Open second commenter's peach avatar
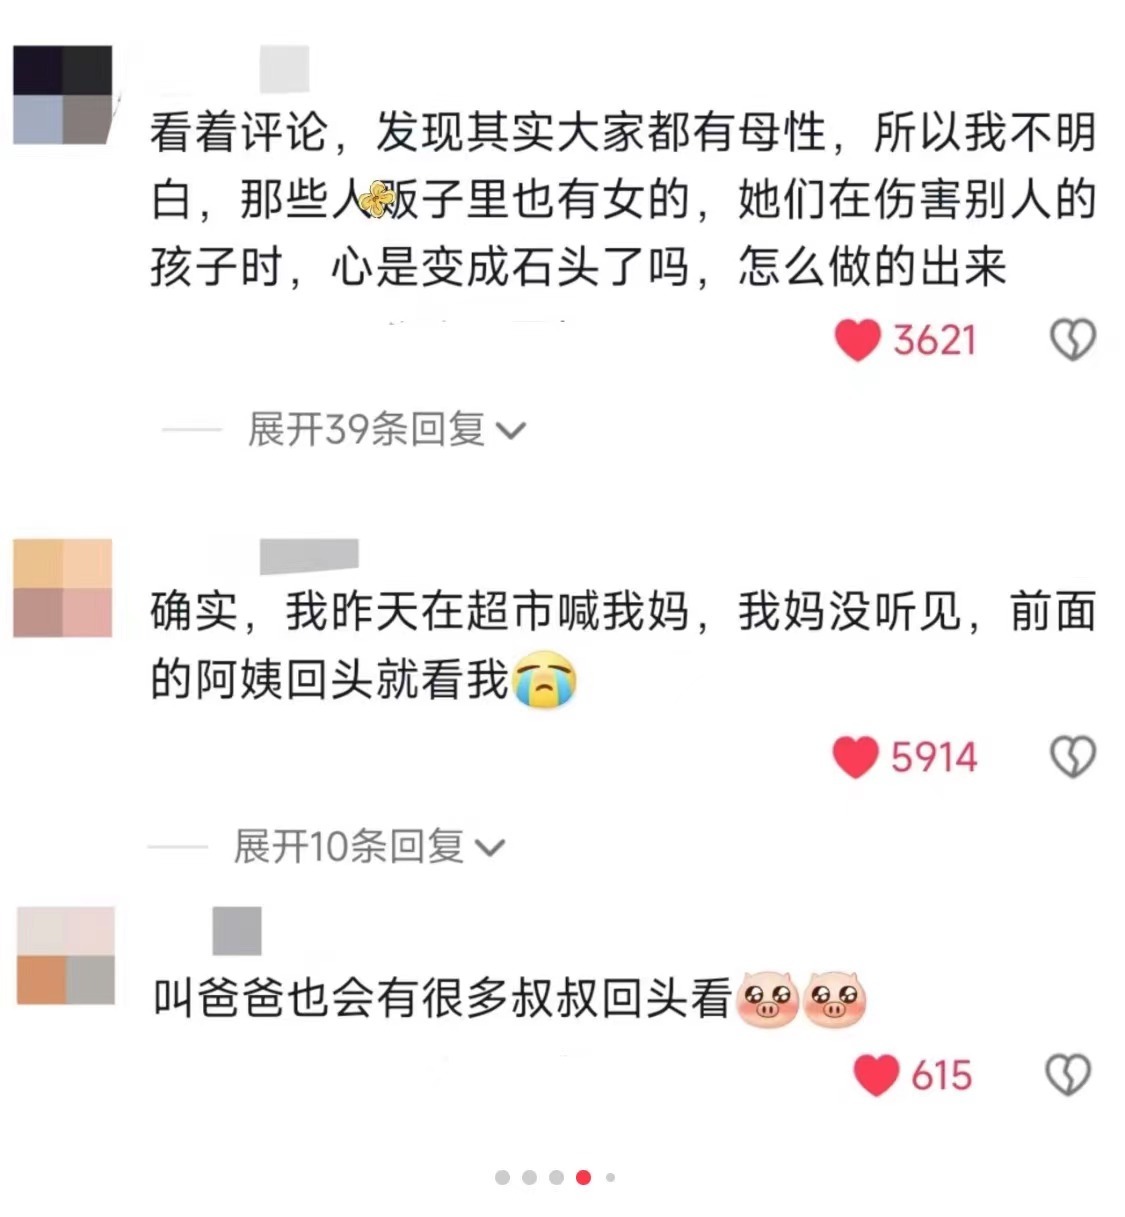 62,587
